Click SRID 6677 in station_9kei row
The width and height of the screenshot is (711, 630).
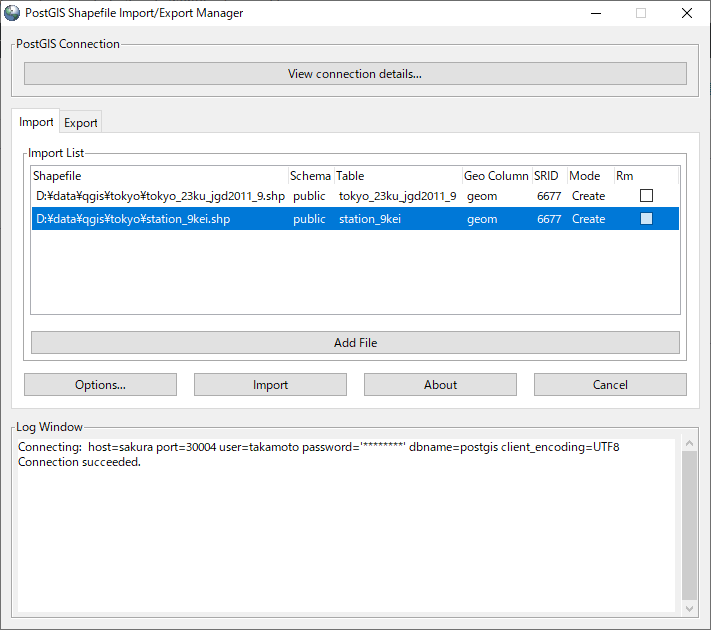point(549,219)
